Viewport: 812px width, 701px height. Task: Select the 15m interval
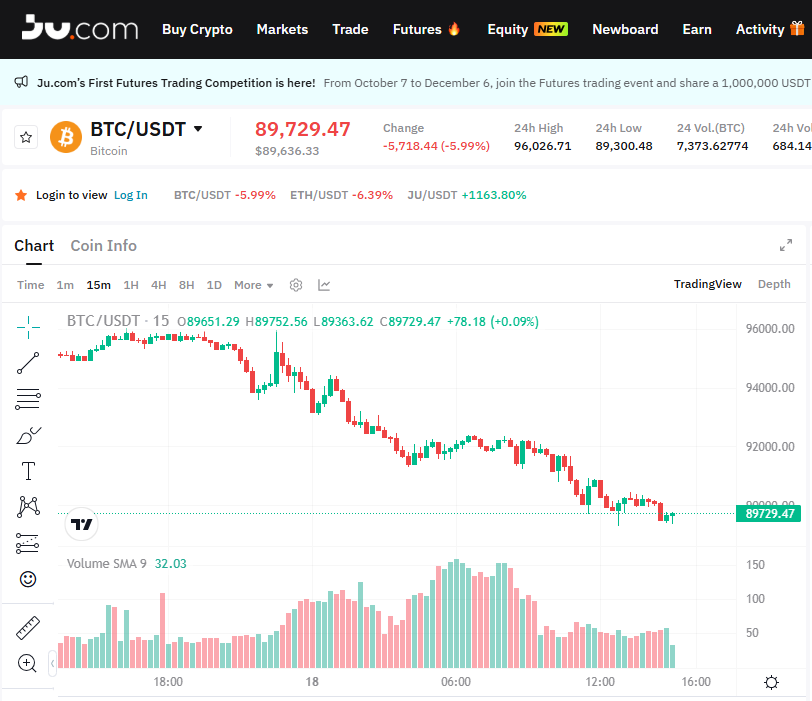pos(98,285)
